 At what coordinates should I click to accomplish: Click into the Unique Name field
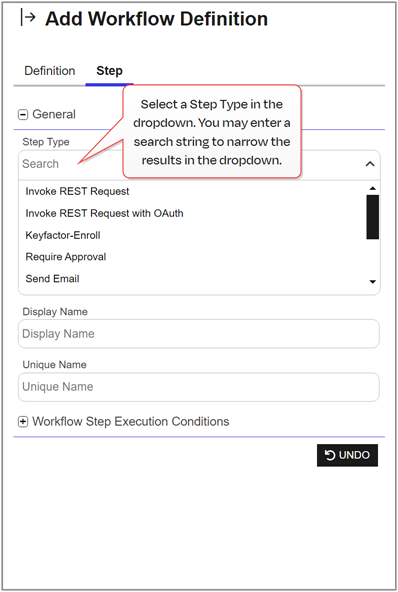coord(199,387)
